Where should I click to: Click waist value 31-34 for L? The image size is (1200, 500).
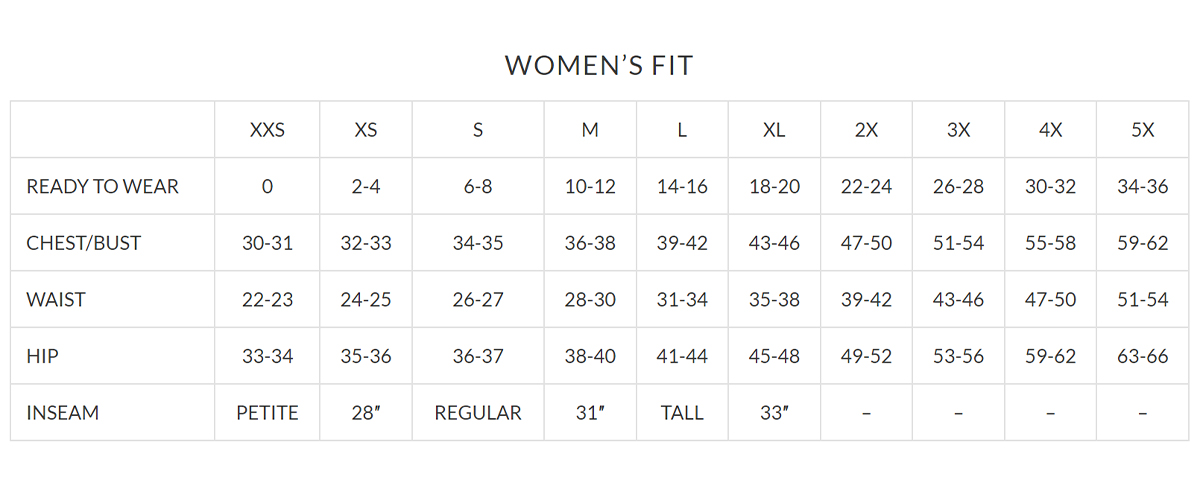682,300
